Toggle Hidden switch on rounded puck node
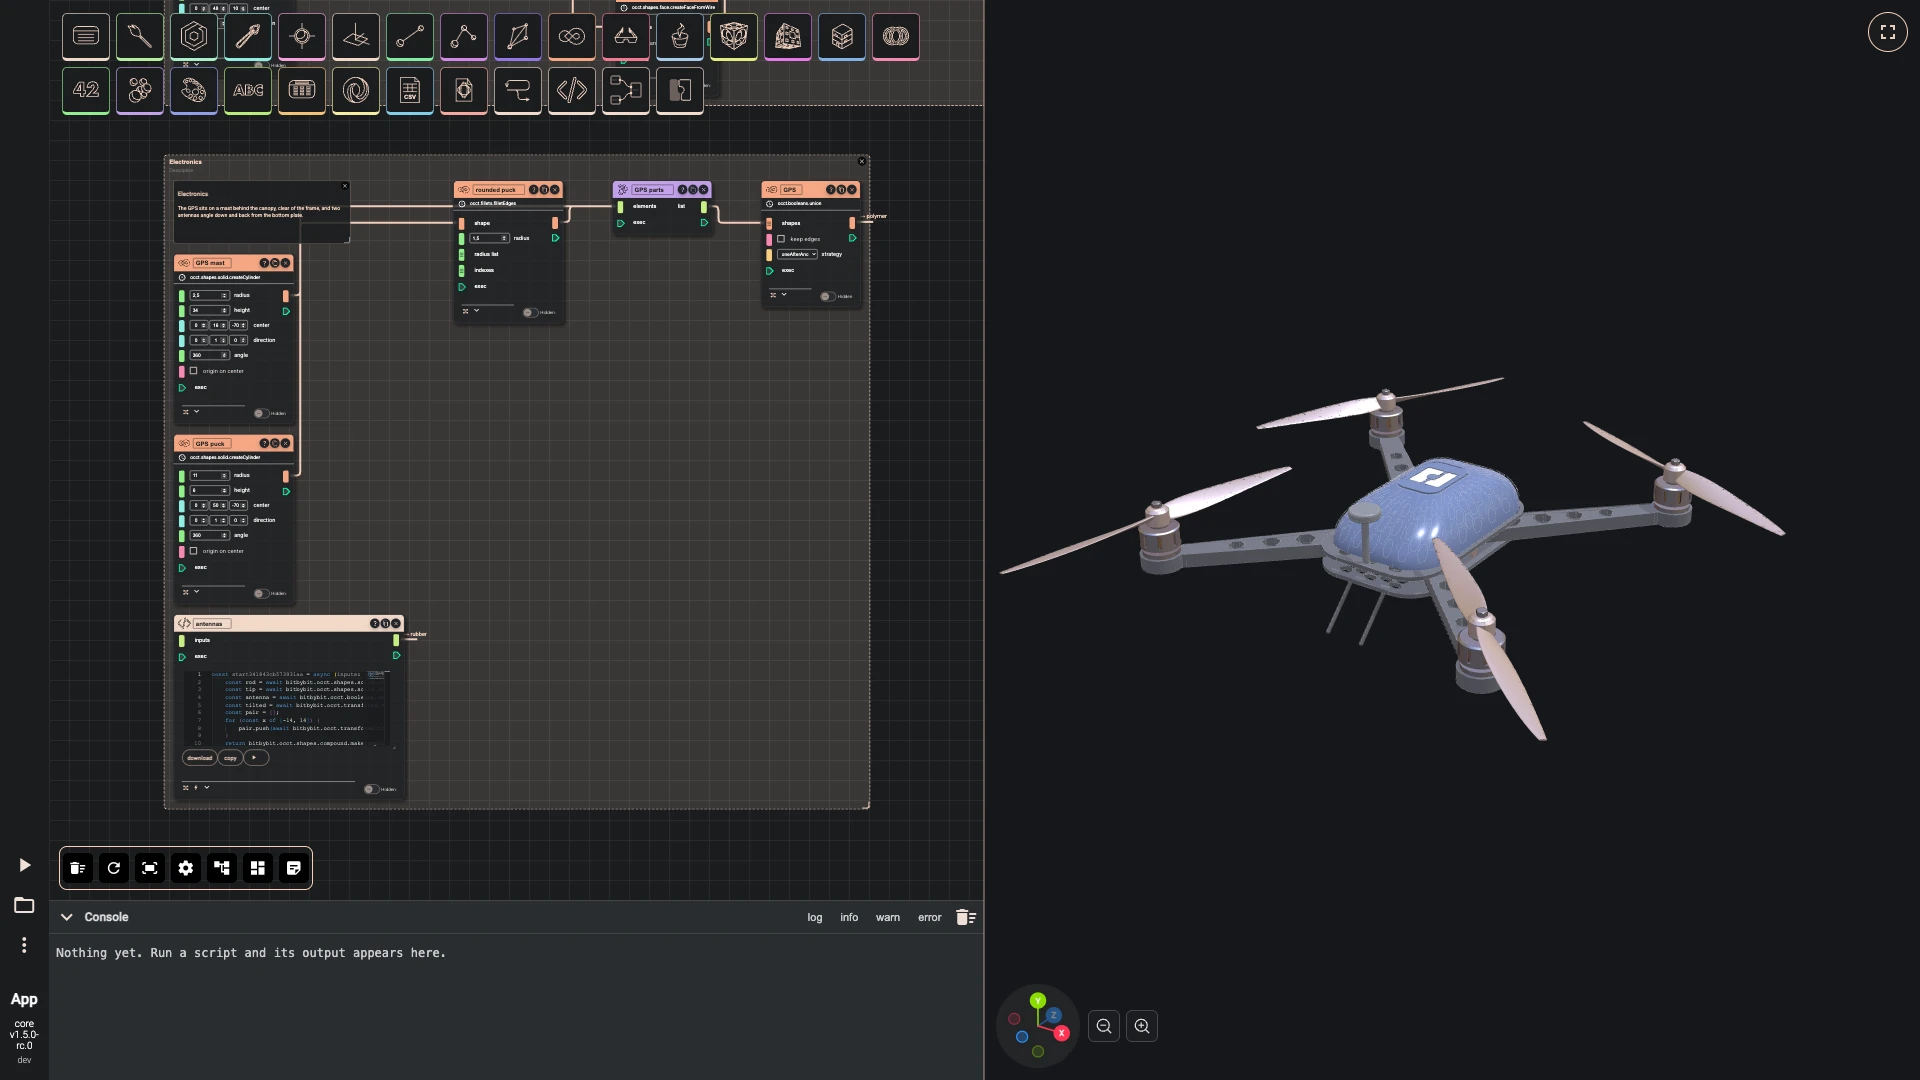 [x=530, y=312]
